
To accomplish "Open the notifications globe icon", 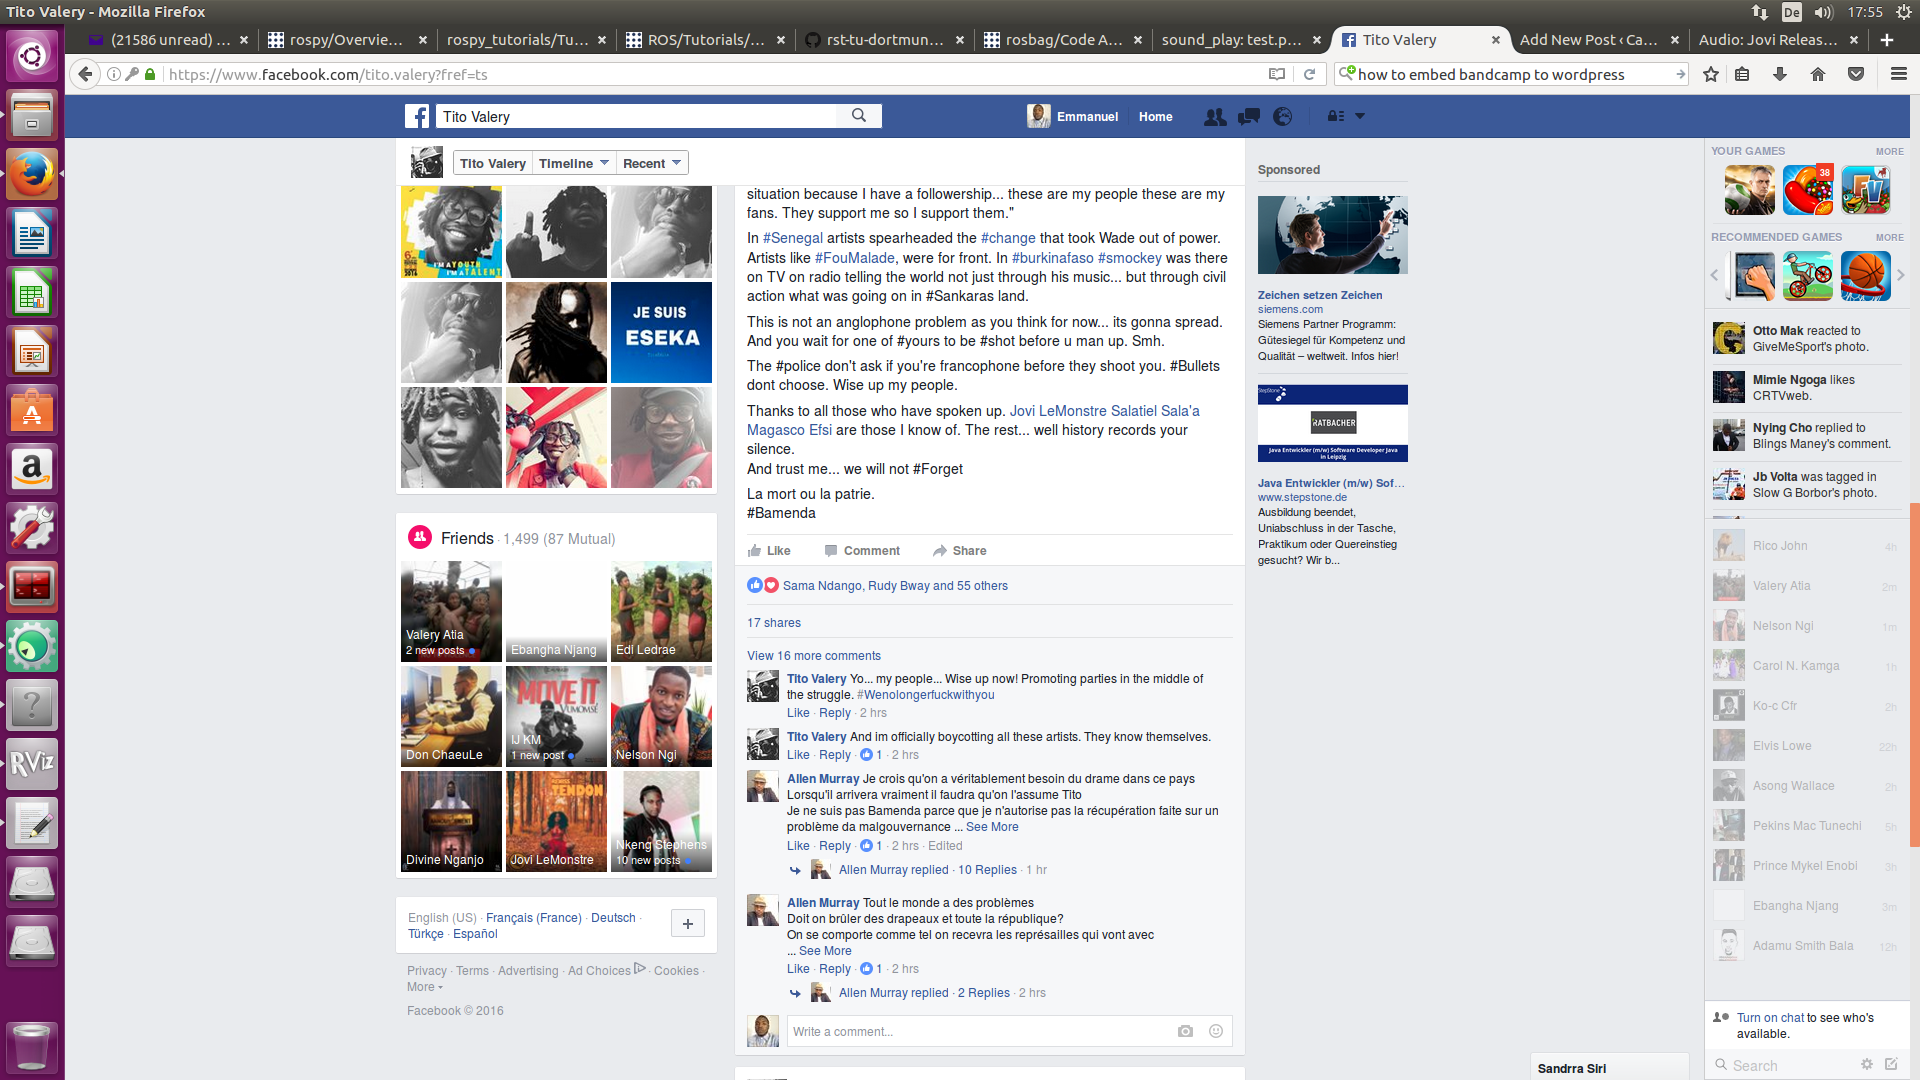I will coord(1283,117).
